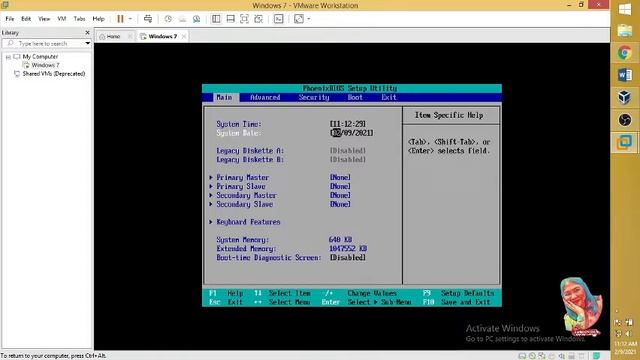Screen dimensions: 640x360
Task: Select the Boot menu in BIOS
Action: click(x=355, y=98)
